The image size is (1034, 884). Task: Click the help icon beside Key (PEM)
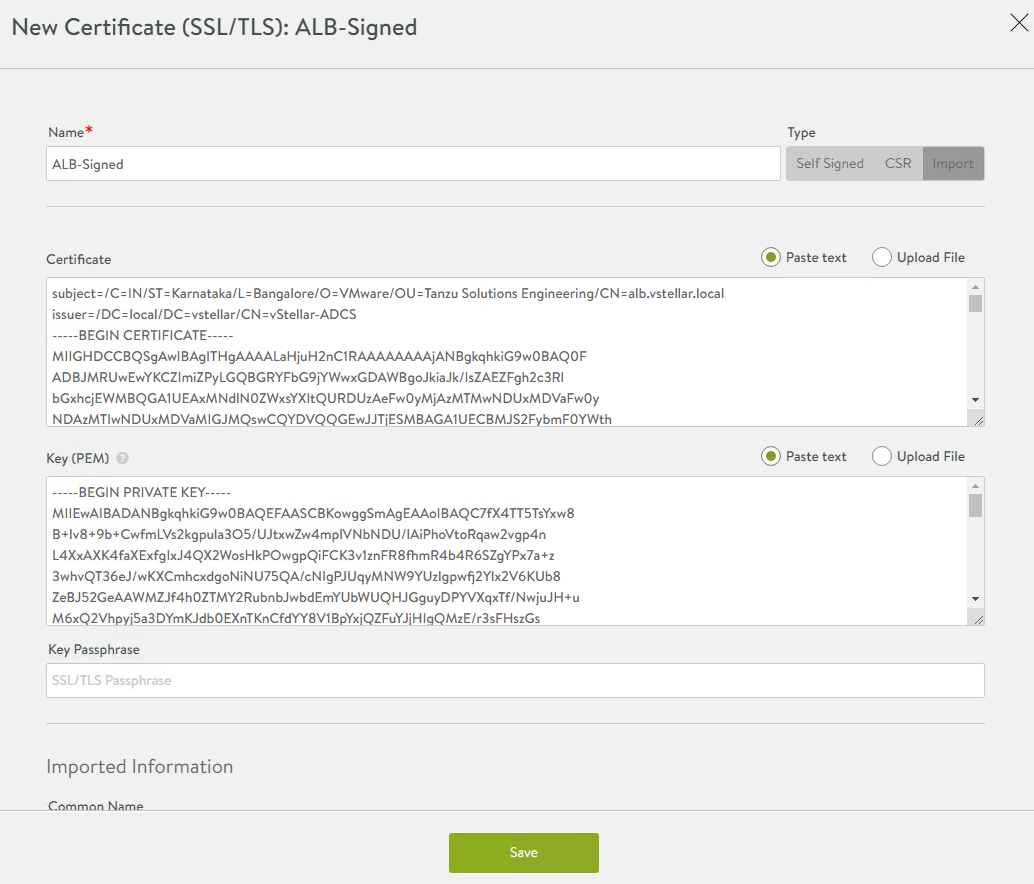click(122, 458)
